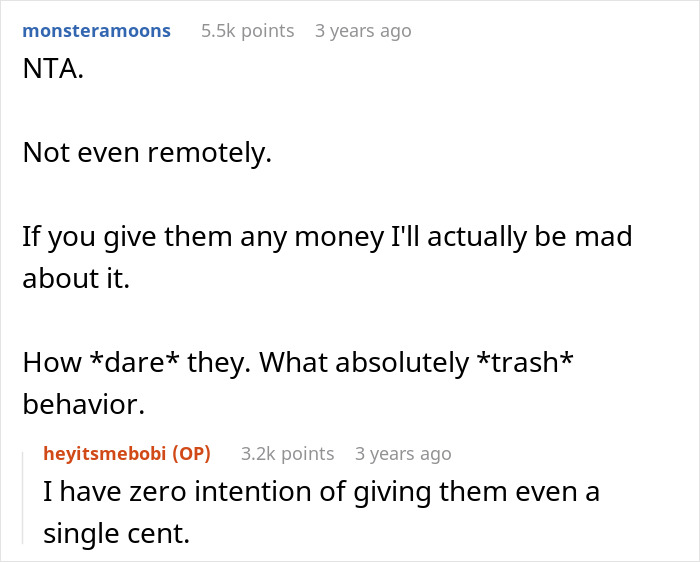Click the "single cent." reply text

(x=116, y=533)
